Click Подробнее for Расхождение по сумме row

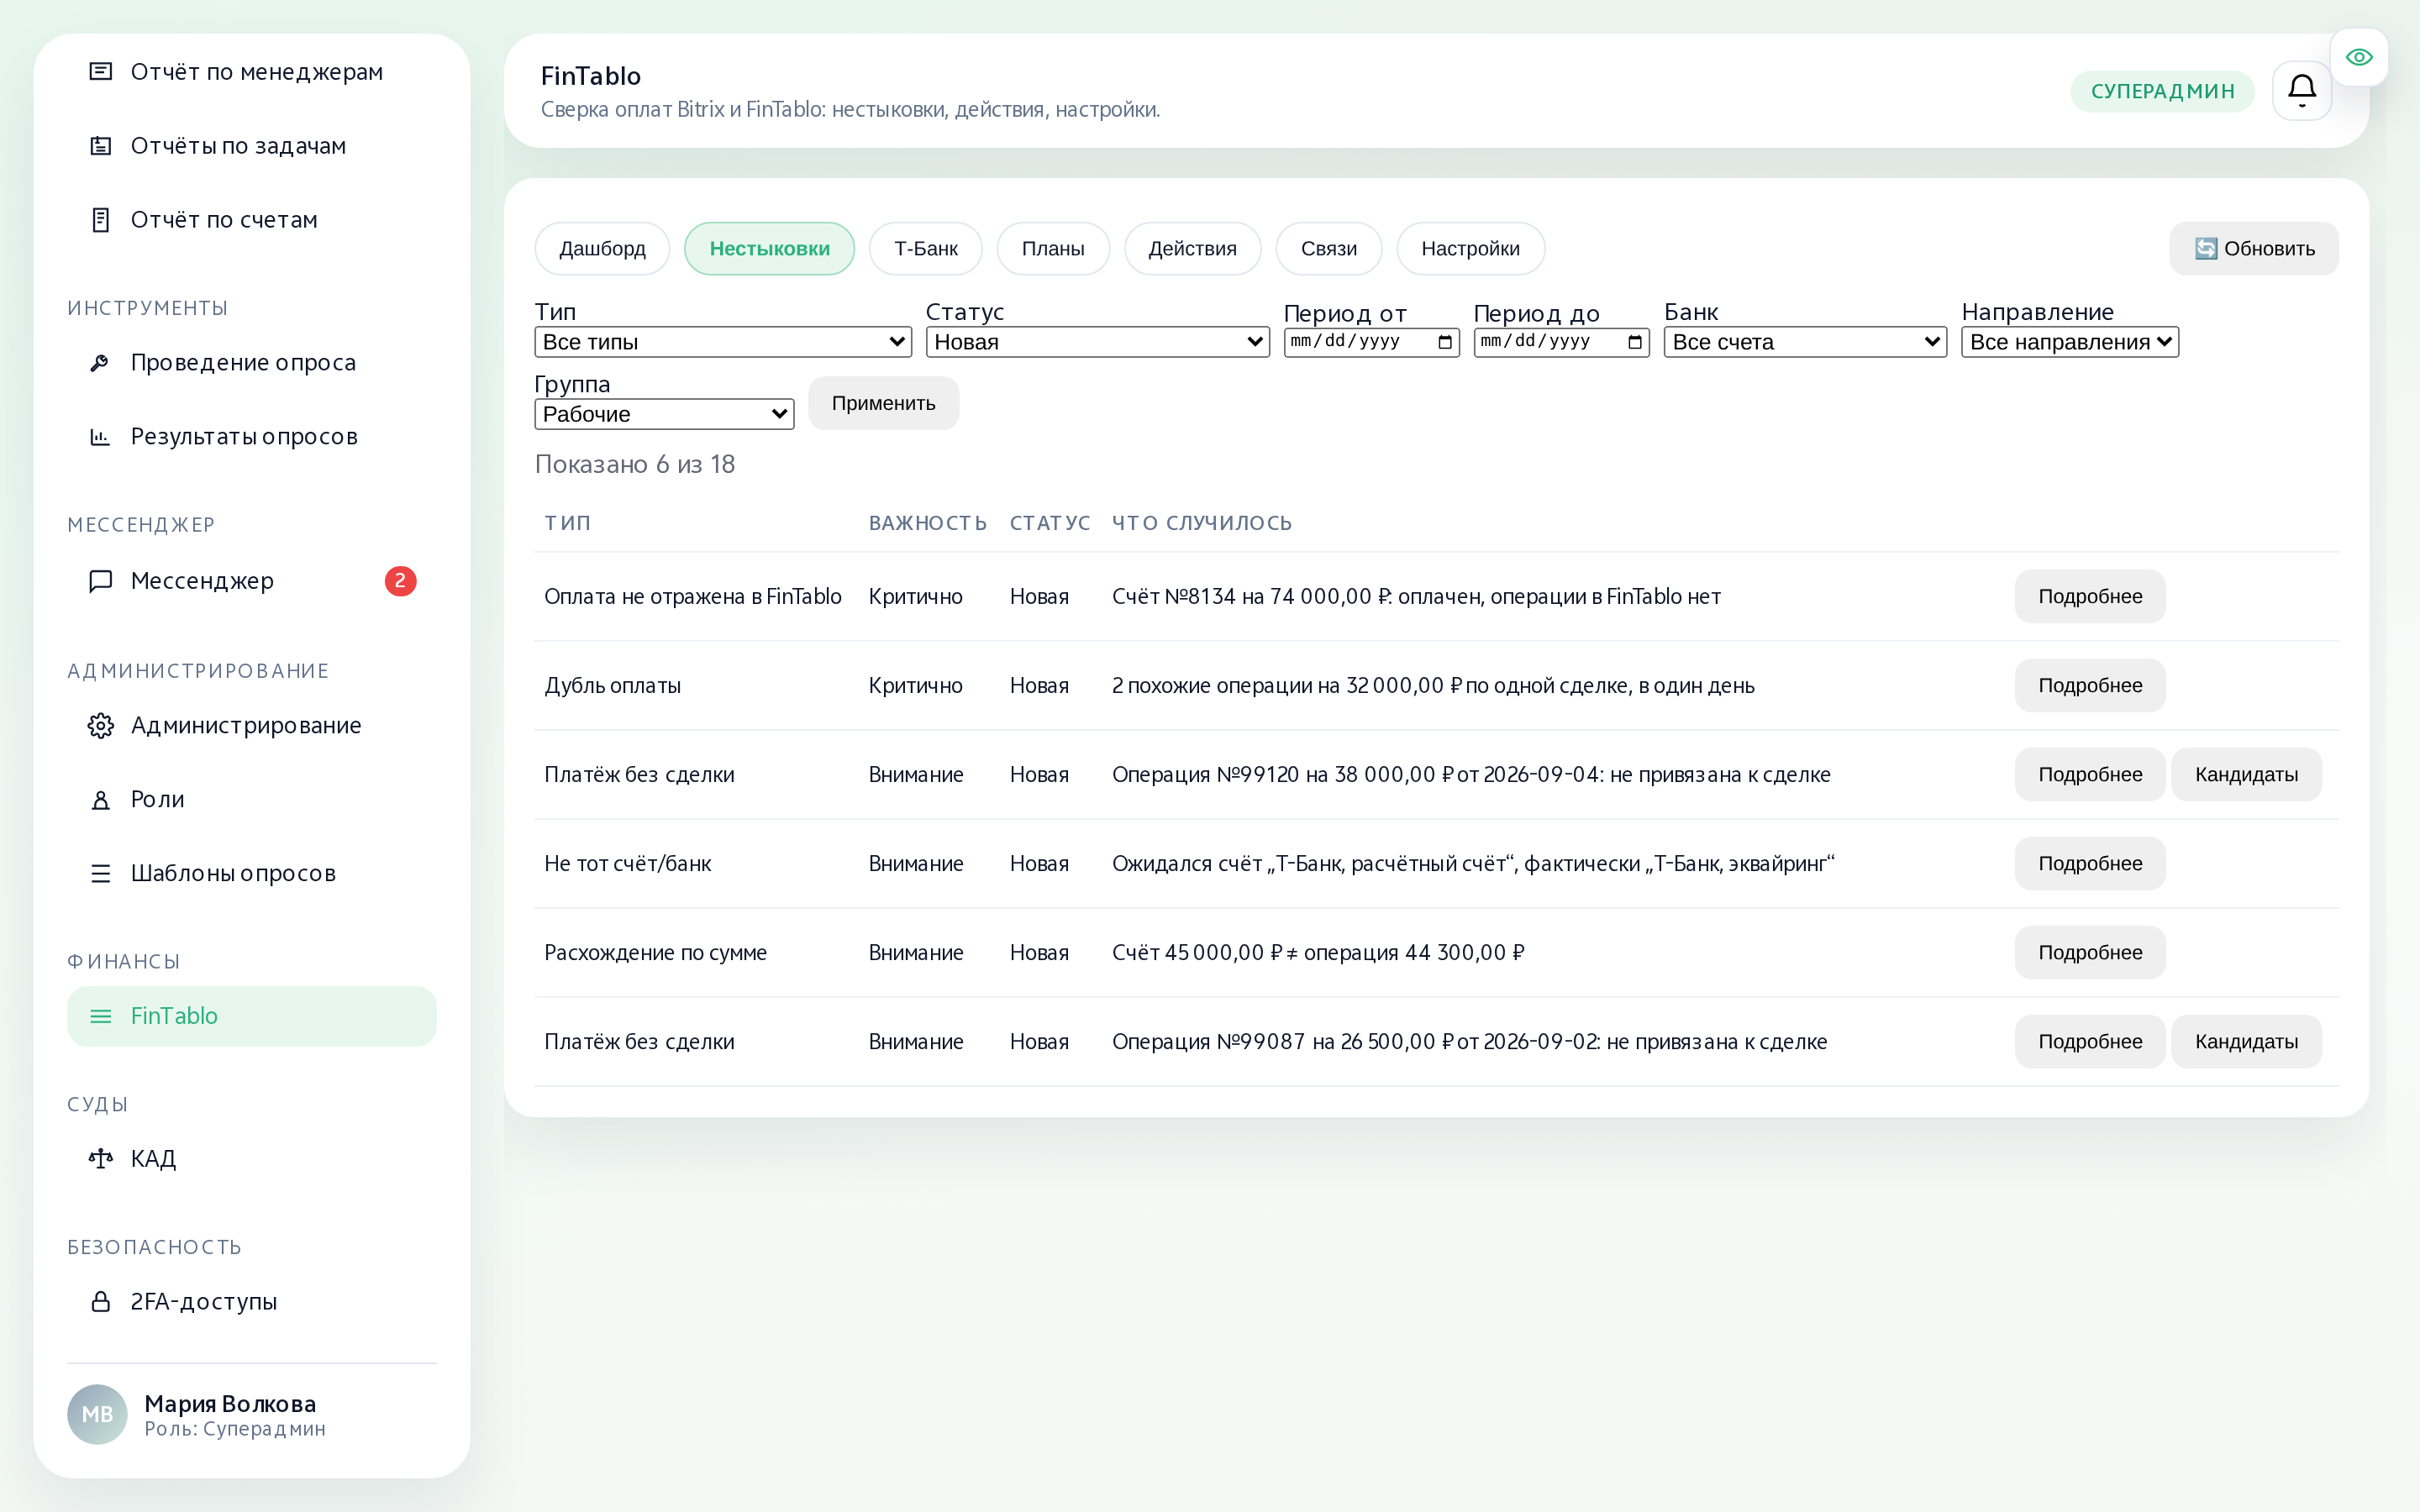(x=2090, y=952)
